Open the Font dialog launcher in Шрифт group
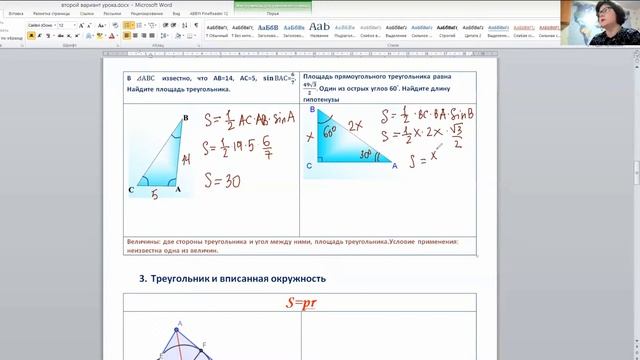This screenshot has height=360, width=640. 119,46
